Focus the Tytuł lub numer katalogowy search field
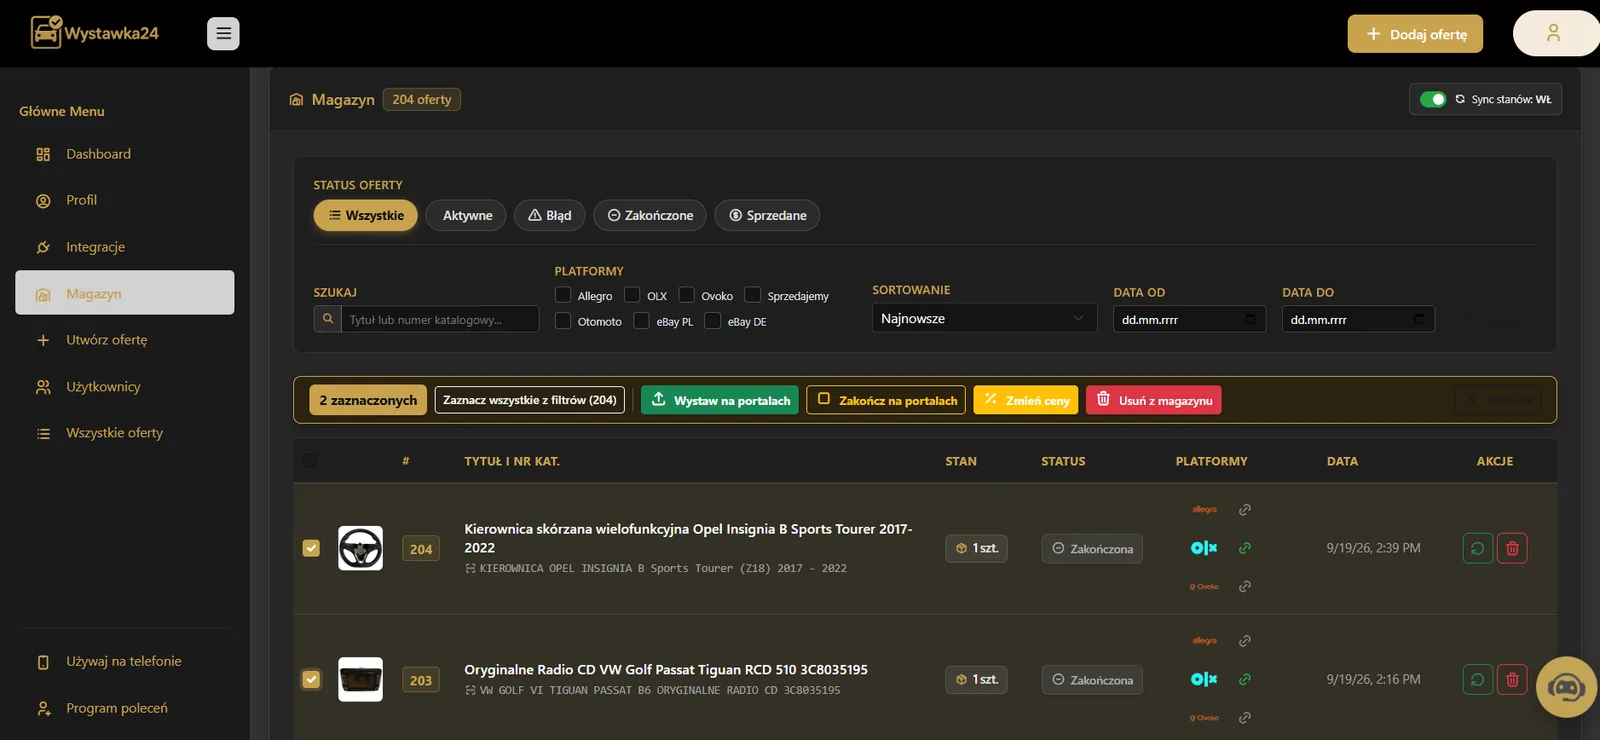Image resolution: width=1600 pixels, height=740 pixels. 438,319
